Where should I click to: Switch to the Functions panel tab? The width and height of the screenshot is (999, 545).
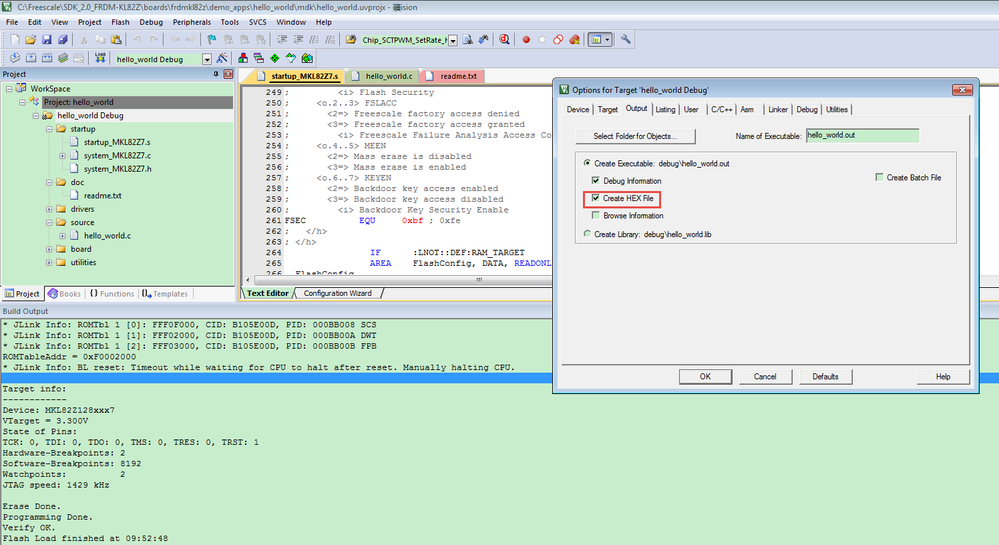click(x=112, y=294)
